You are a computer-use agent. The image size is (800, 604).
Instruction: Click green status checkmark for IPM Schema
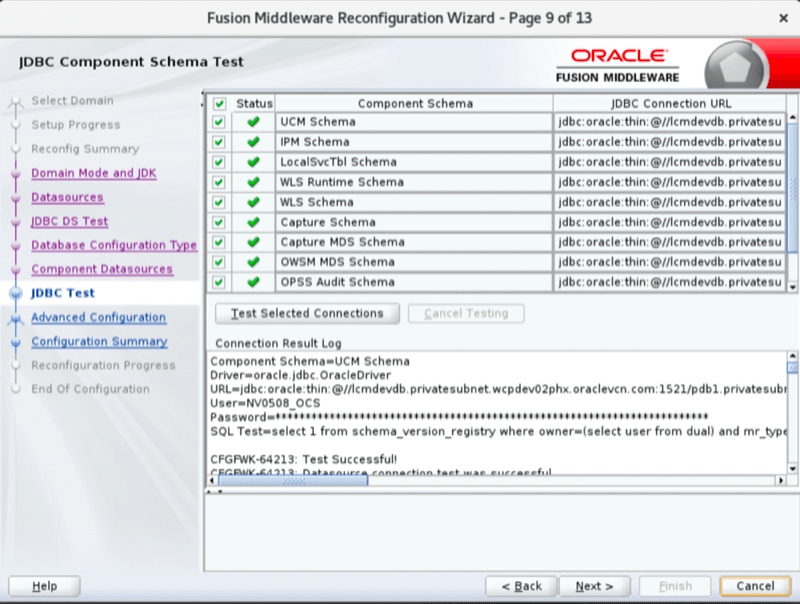tap(253, 142)
